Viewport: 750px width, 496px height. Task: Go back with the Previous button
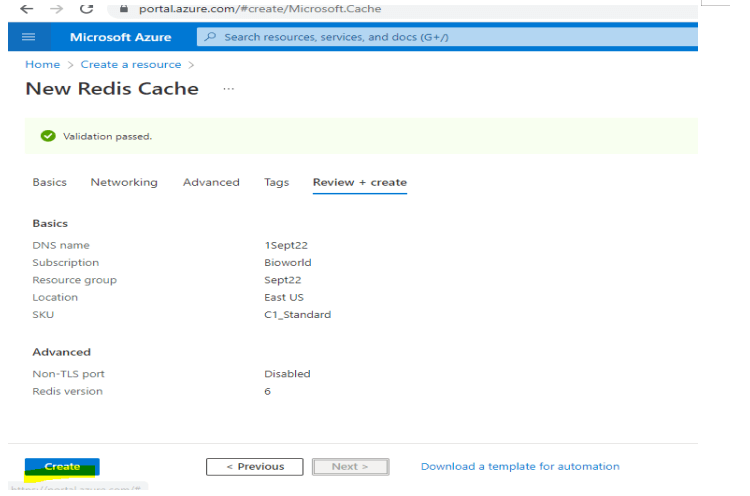click(254, 467)
